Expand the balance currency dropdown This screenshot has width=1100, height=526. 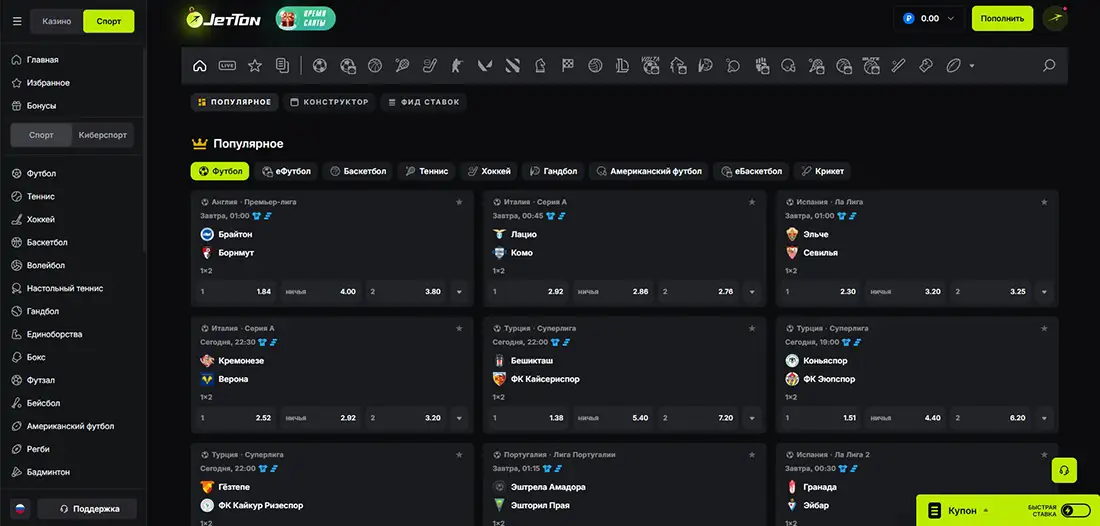(x=950, y=18)
